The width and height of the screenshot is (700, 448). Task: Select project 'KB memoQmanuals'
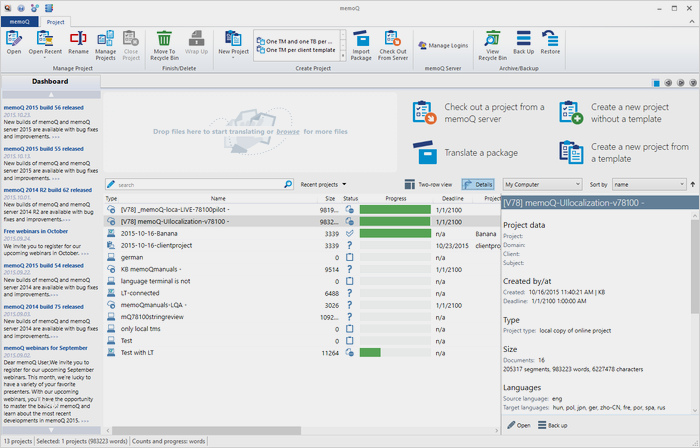tap(302, 270)
